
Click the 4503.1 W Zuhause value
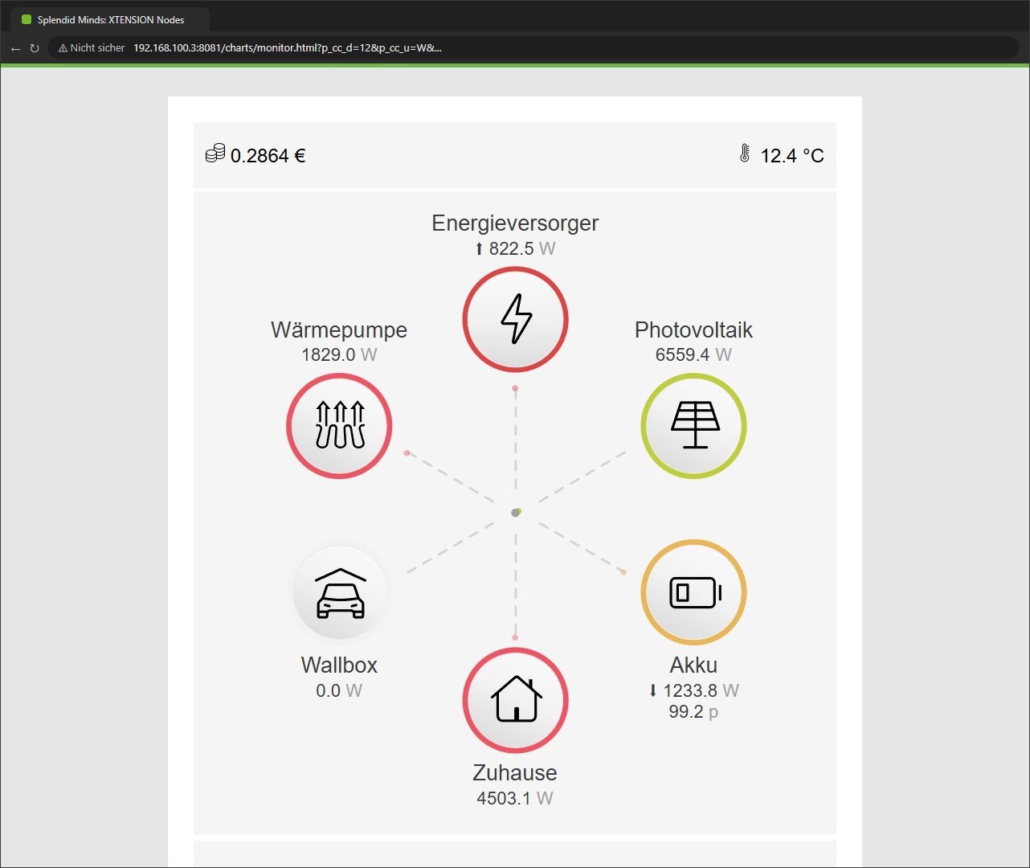tap(515, 798)
